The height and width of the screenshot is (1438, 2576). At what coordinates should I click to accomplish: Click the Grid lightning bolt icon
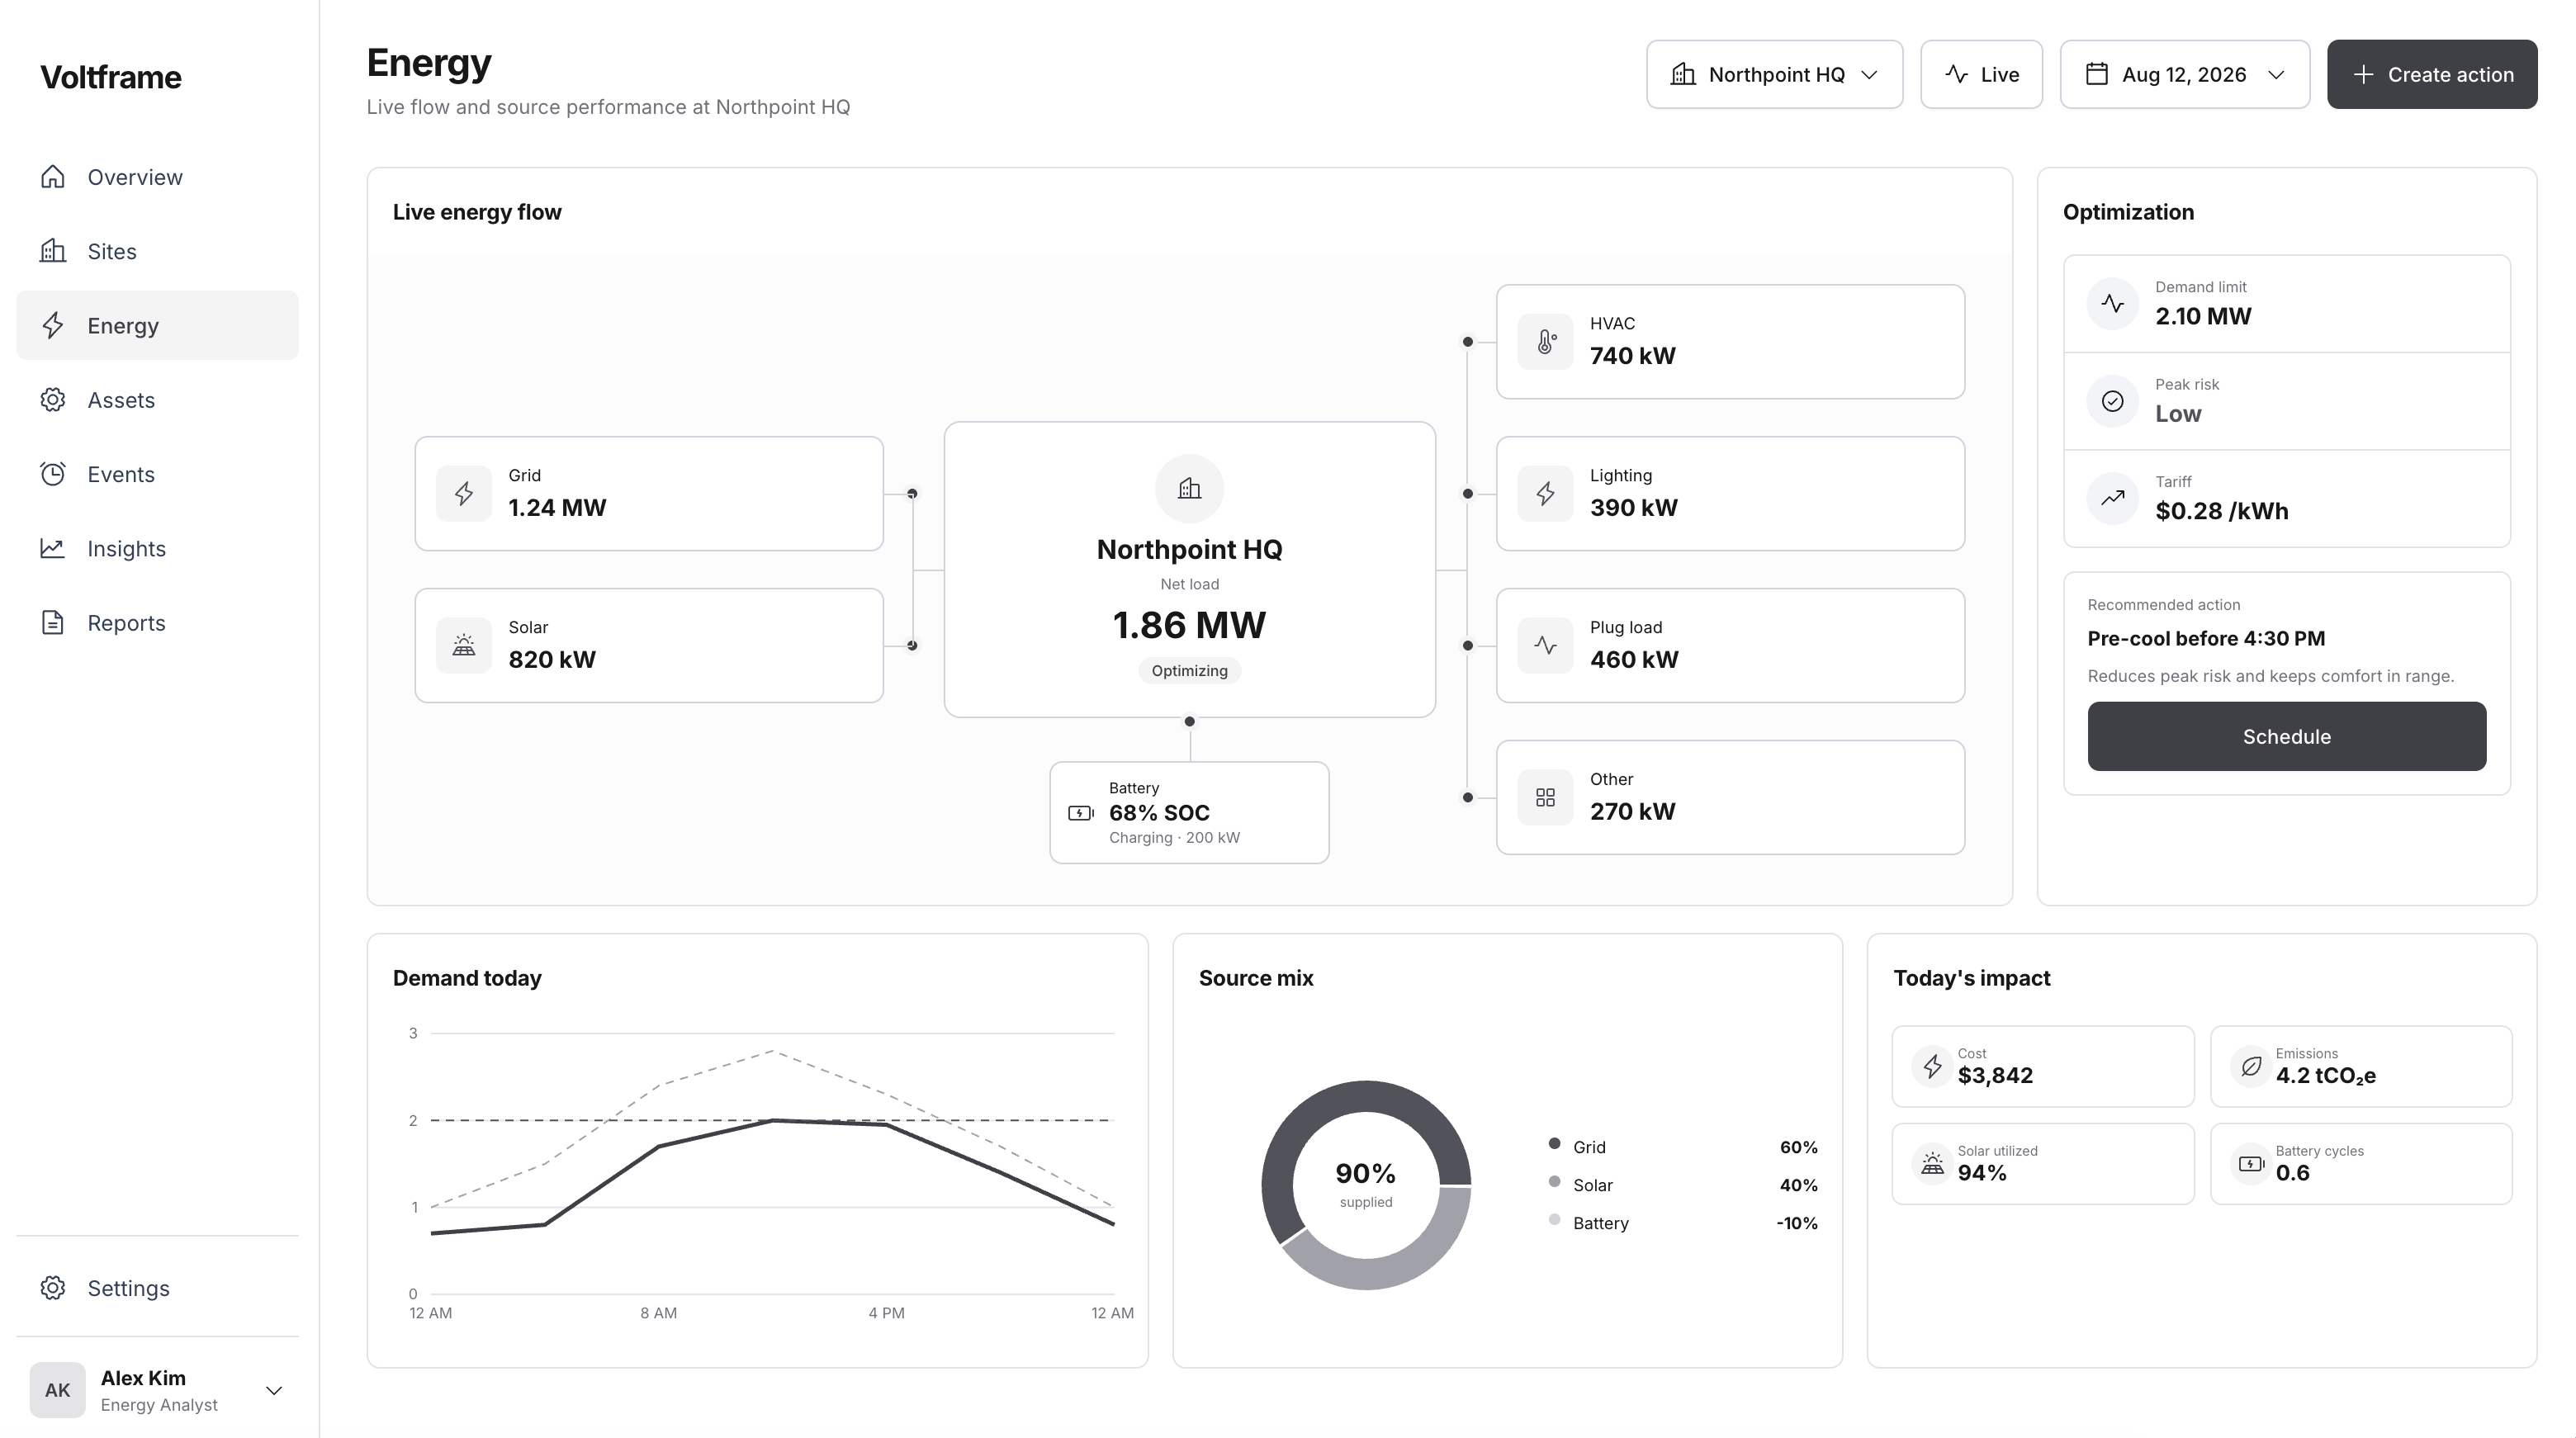(x=464, y=494)
